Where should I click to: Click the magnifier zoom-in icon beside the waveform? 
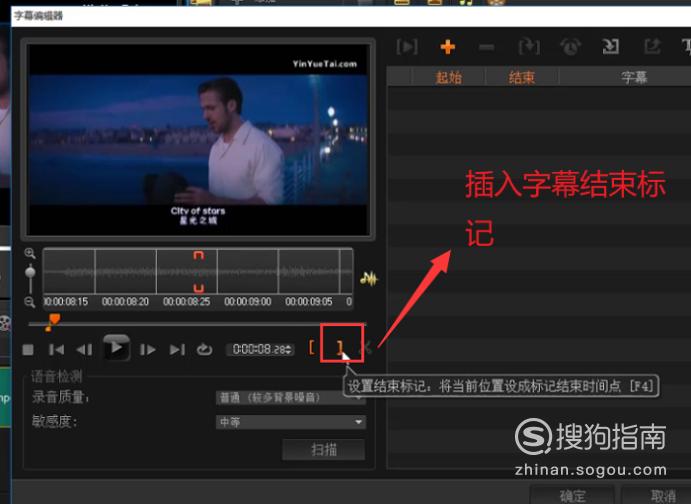pos(30,253)
